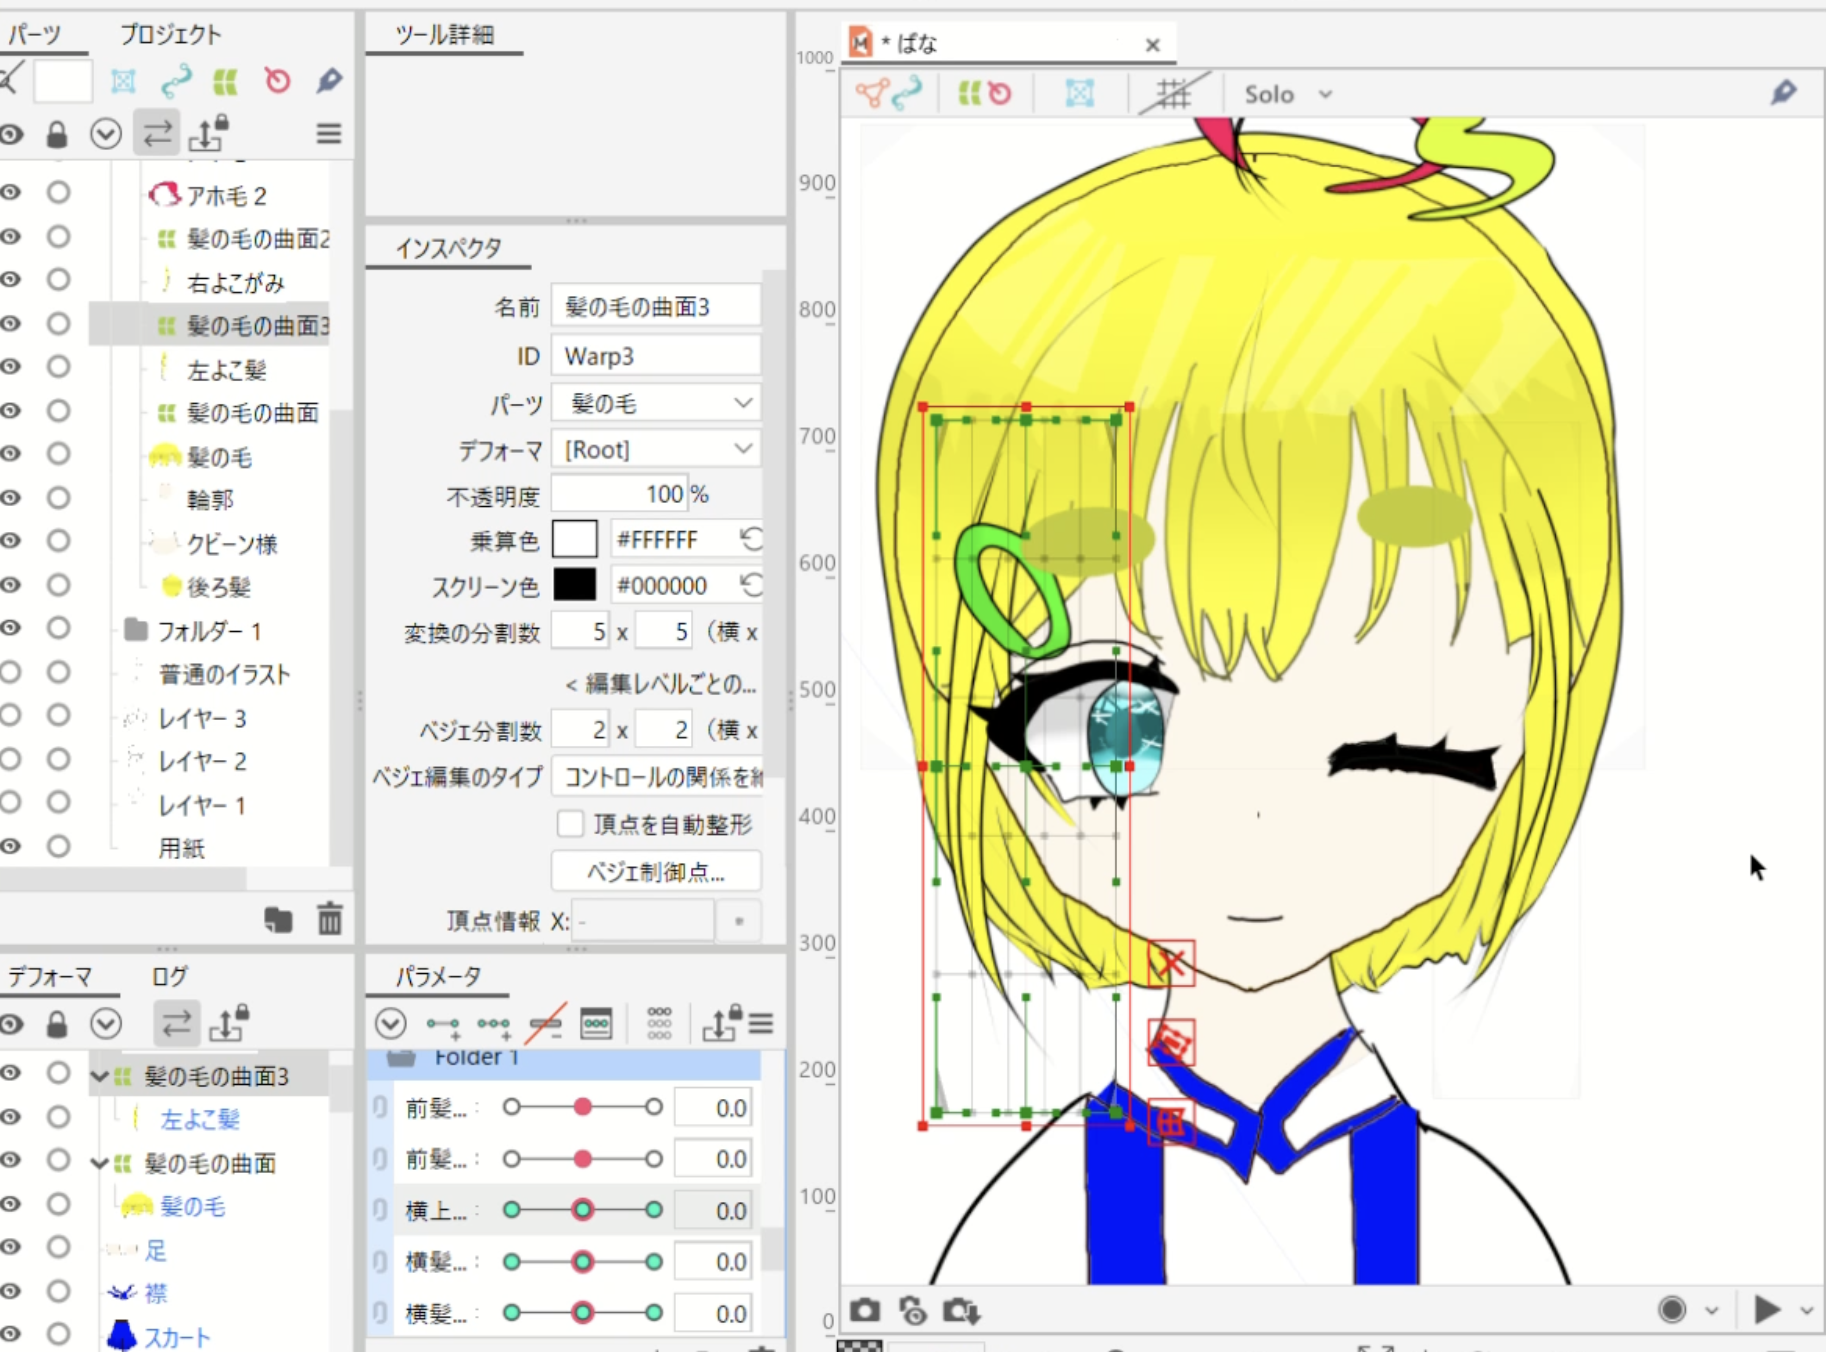Toggle visibility of 右よこがみ layer
The width and height of the screenshot is (1826, 1352).
click(x=11, y=280)
